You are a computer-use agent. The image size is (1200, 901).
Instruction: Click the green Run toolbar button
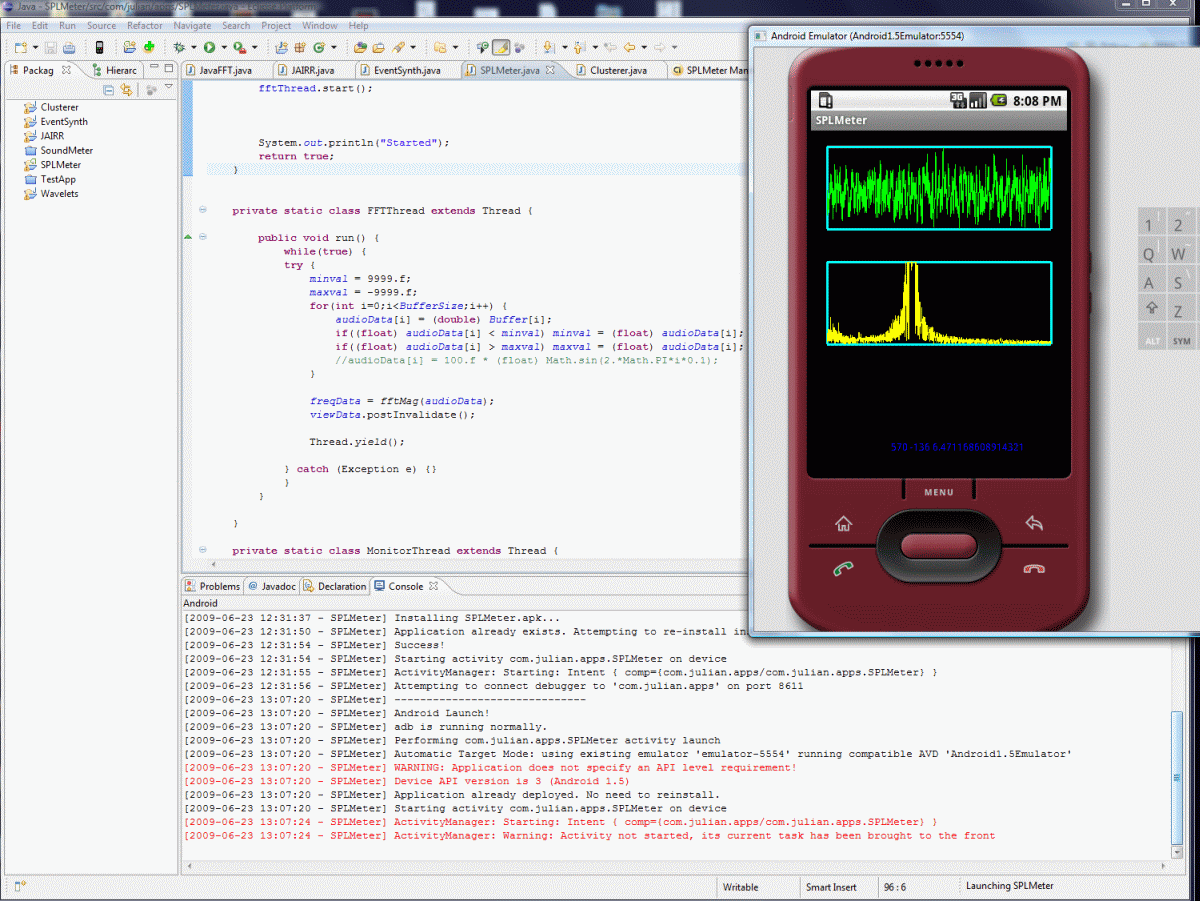[x=209, y=47]
